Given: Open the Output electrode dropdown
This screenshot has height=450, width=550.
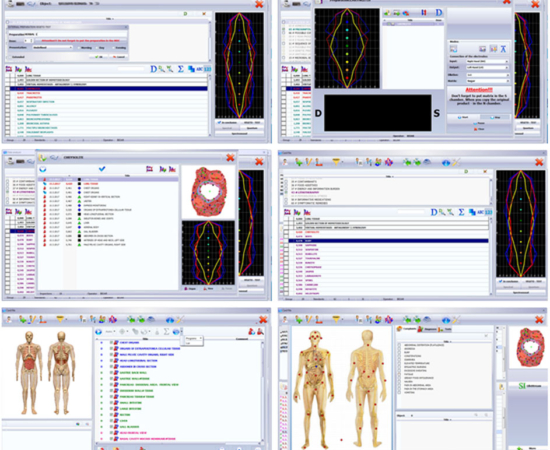Looking at the screenshot, I should (487, 67).
